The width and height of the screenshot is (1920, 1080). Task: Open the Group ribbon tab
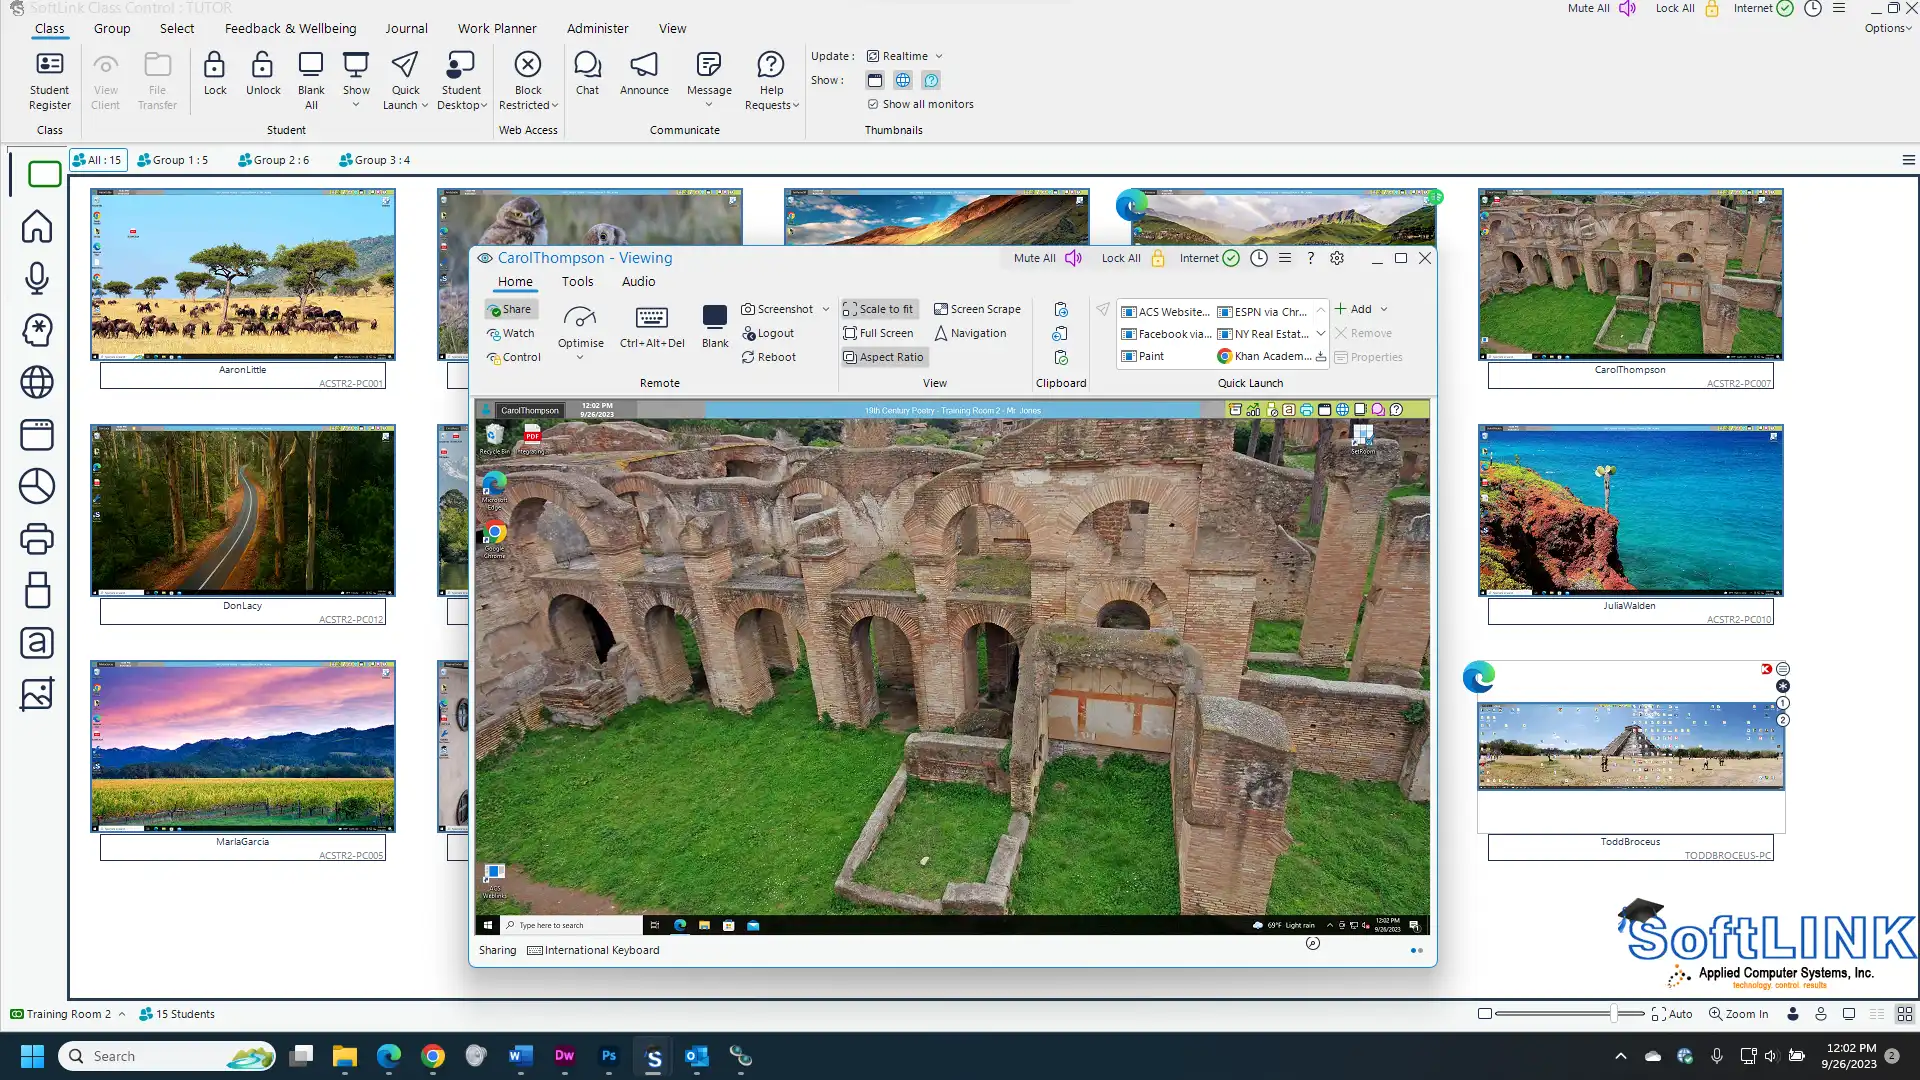pyautogui.click(x=112, y=28)
